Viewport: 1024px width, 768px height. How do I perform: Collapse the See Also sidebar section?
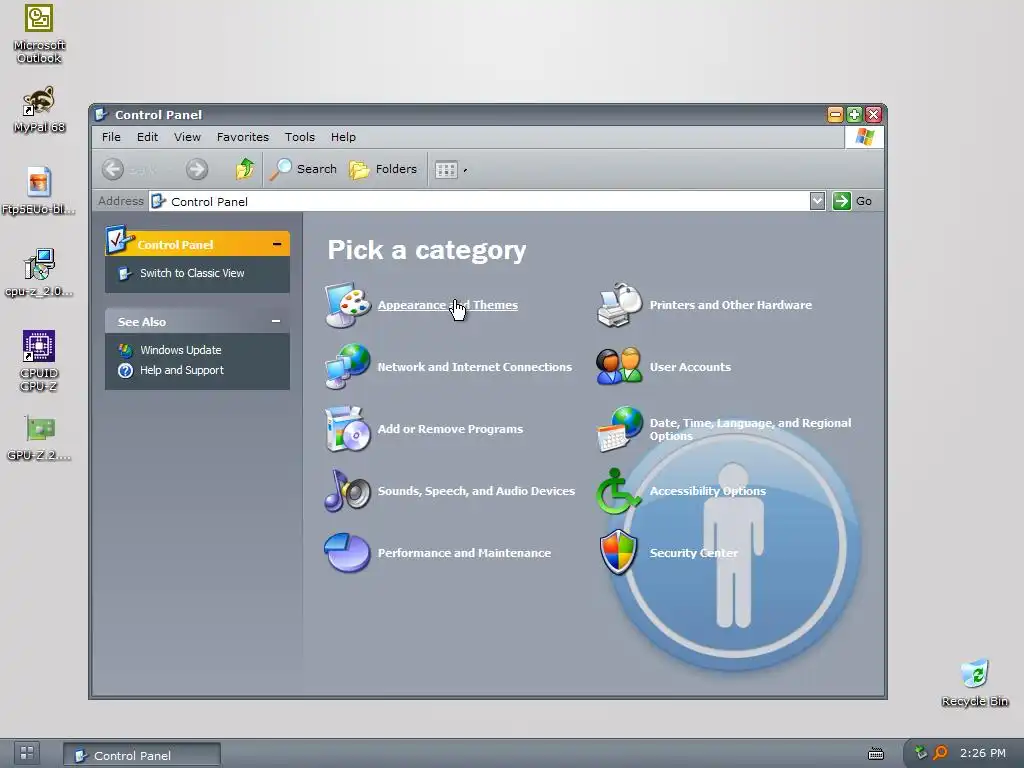pyautogui.click(x=276, y=321)
